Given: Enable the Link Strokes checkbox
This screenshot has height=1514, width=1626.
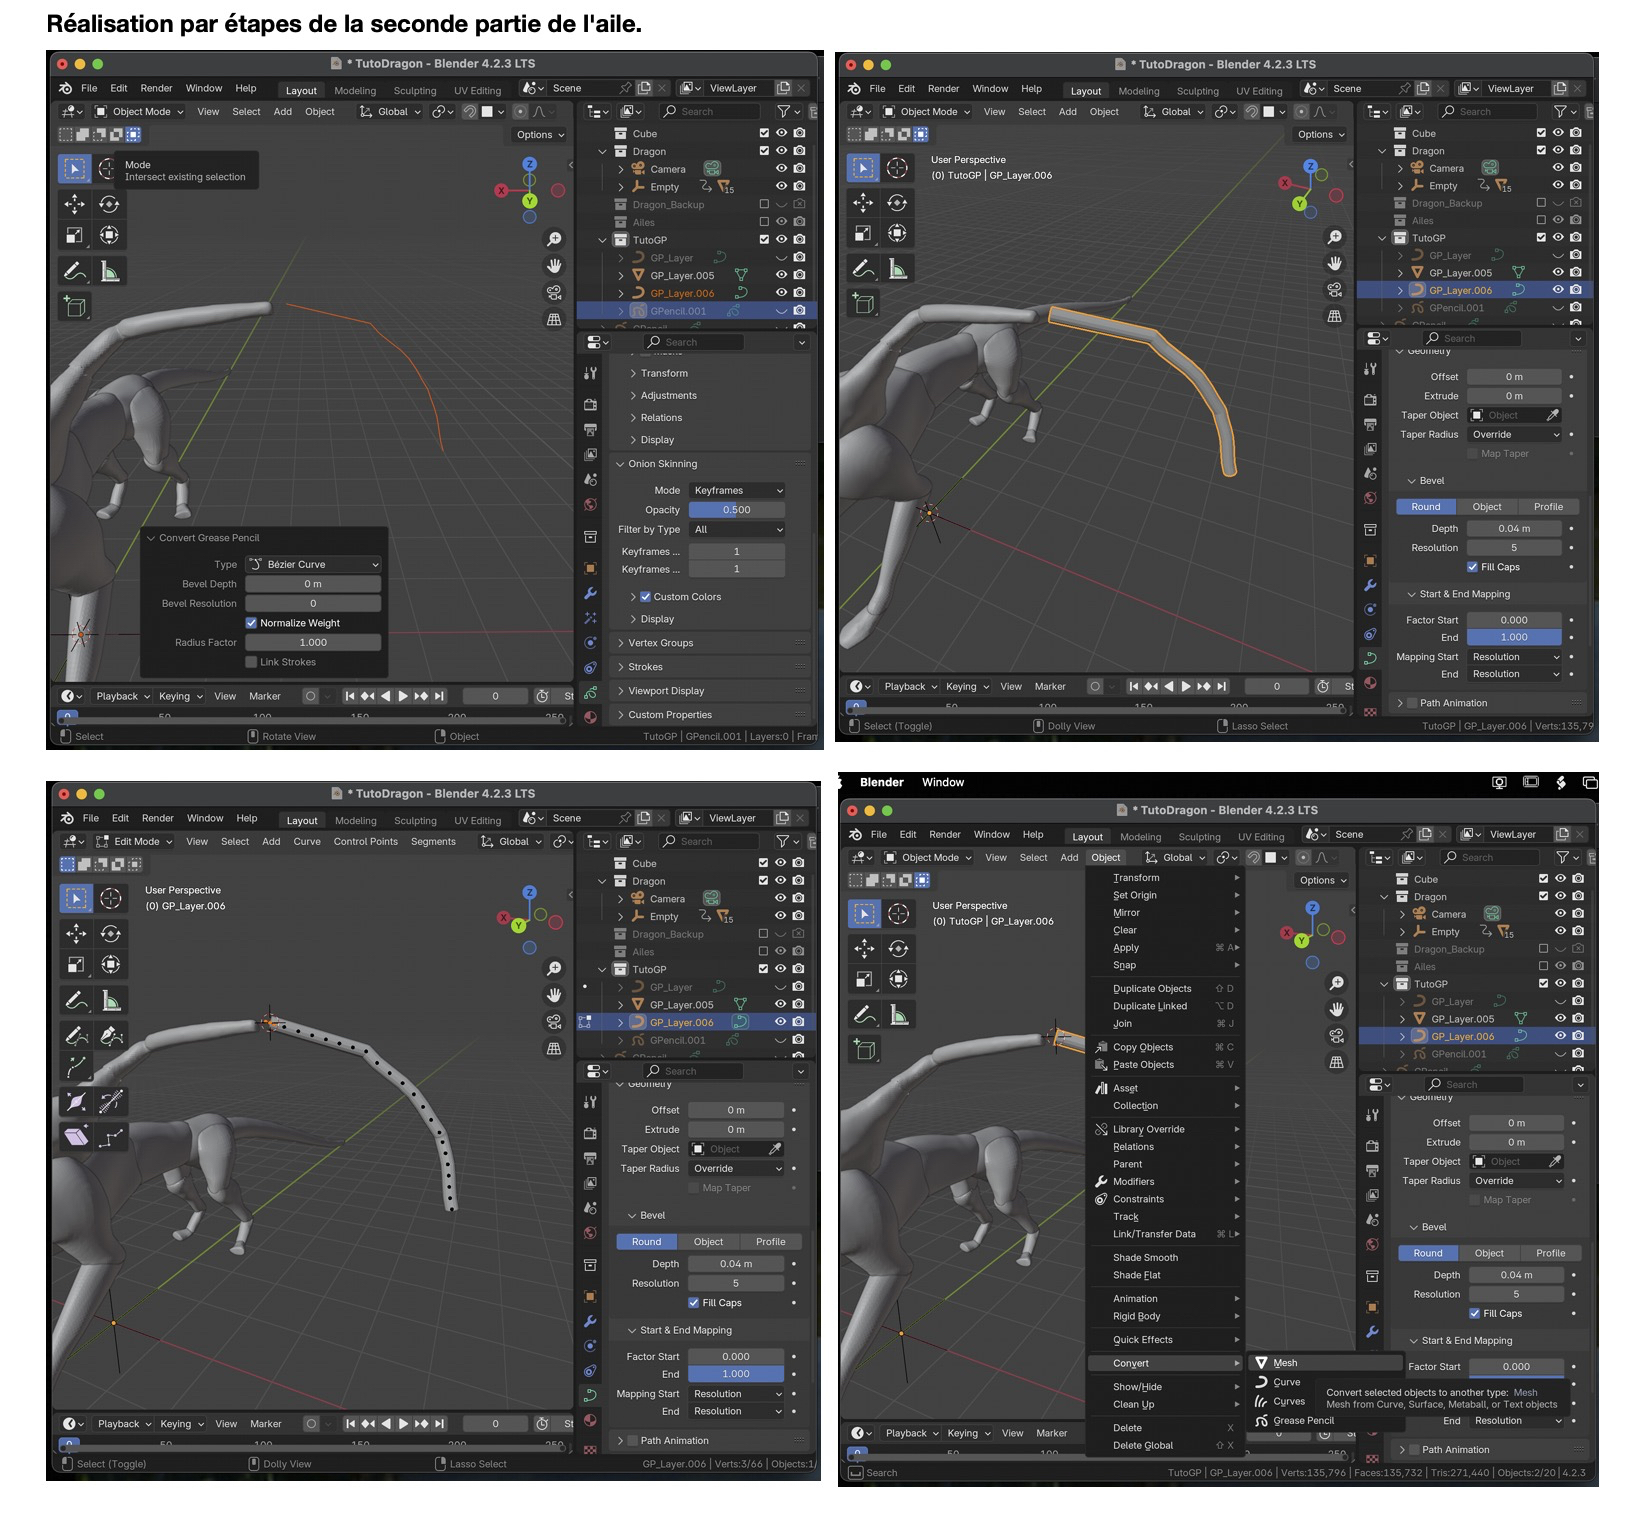Looking at the screenshot, I should coord(251,662).
